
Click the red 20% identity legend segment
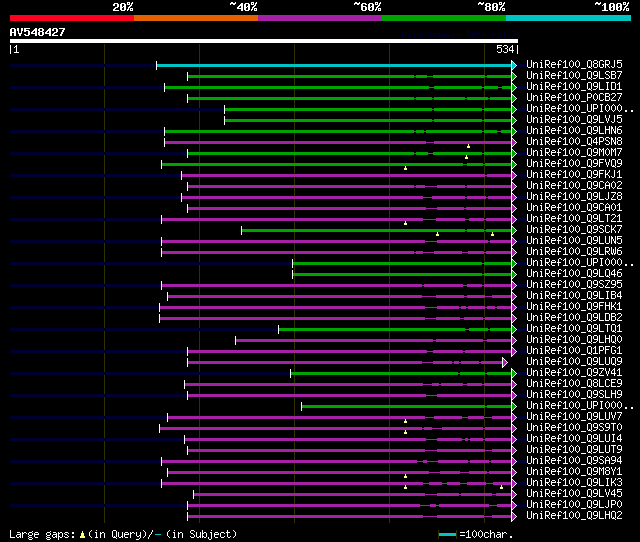[x=72, y=18]
